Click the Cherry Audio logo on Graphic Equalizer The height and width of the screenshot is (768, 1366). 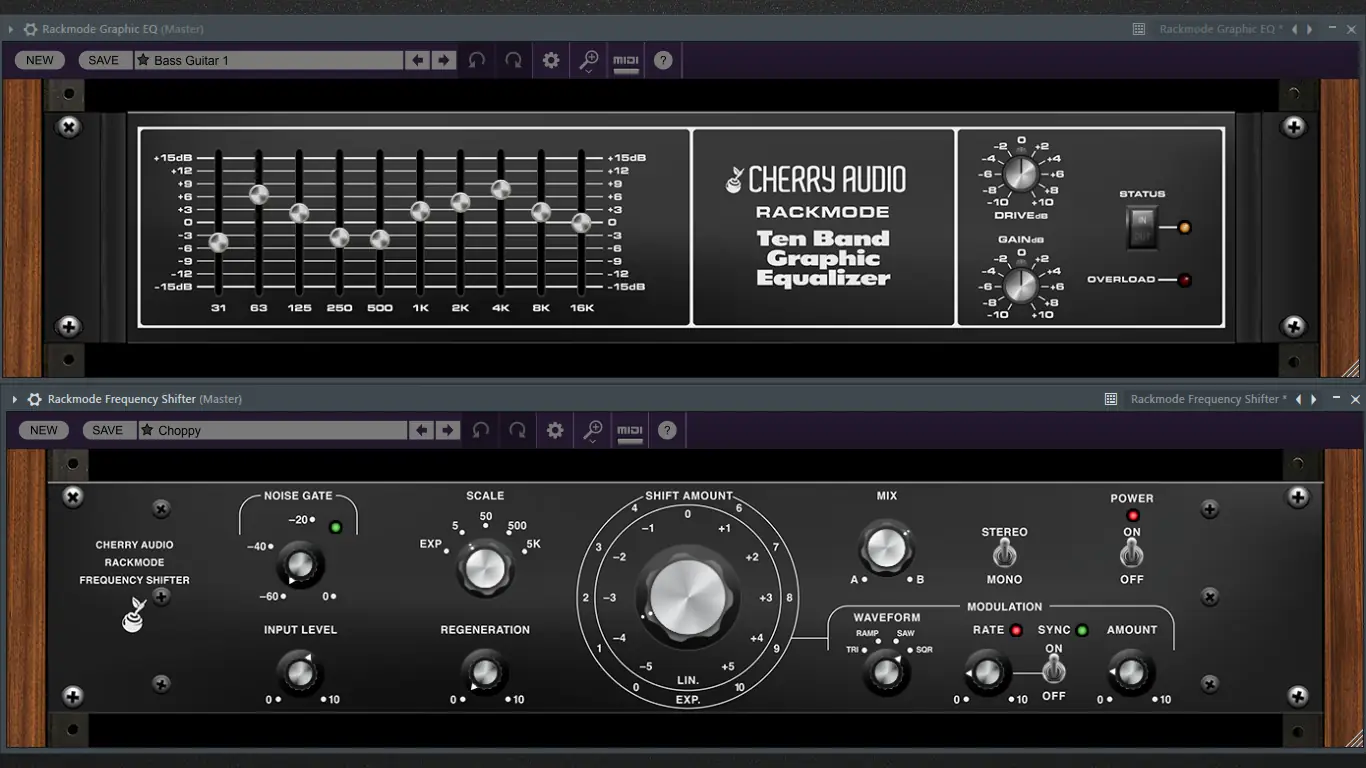[x=815, y=180]
